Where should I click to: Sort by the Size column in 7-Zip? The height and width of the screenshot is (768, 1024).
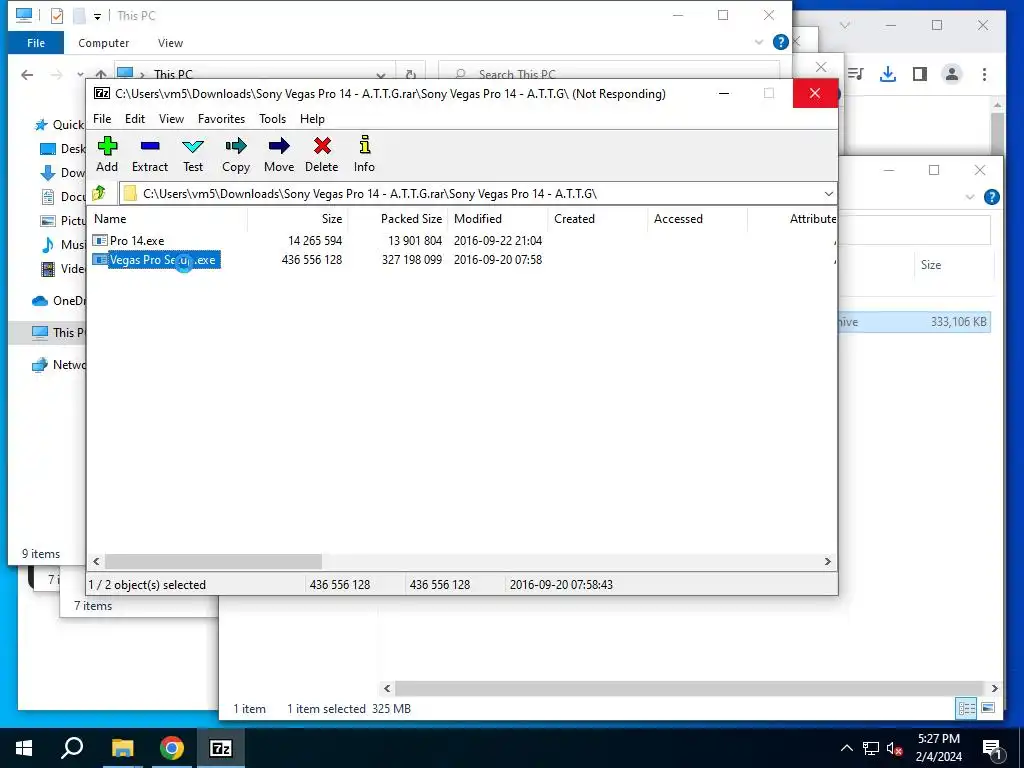pos(297,219)
